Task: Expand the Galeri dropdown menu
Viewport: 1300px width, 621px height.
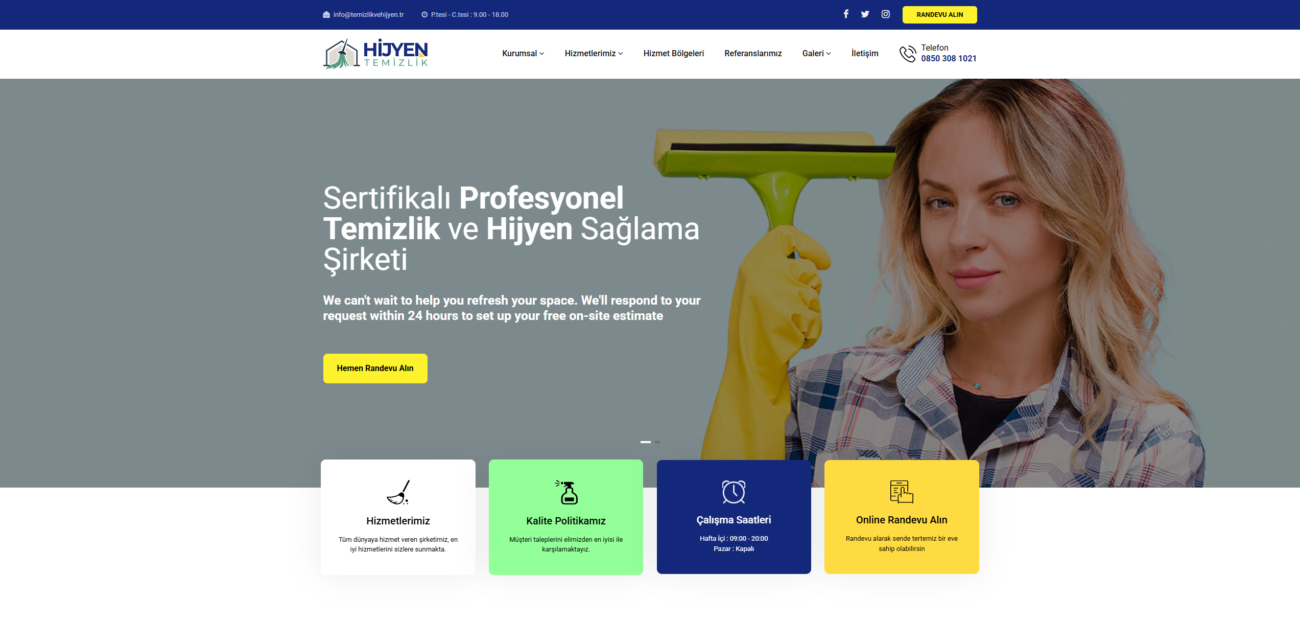Action: point(816,54)
